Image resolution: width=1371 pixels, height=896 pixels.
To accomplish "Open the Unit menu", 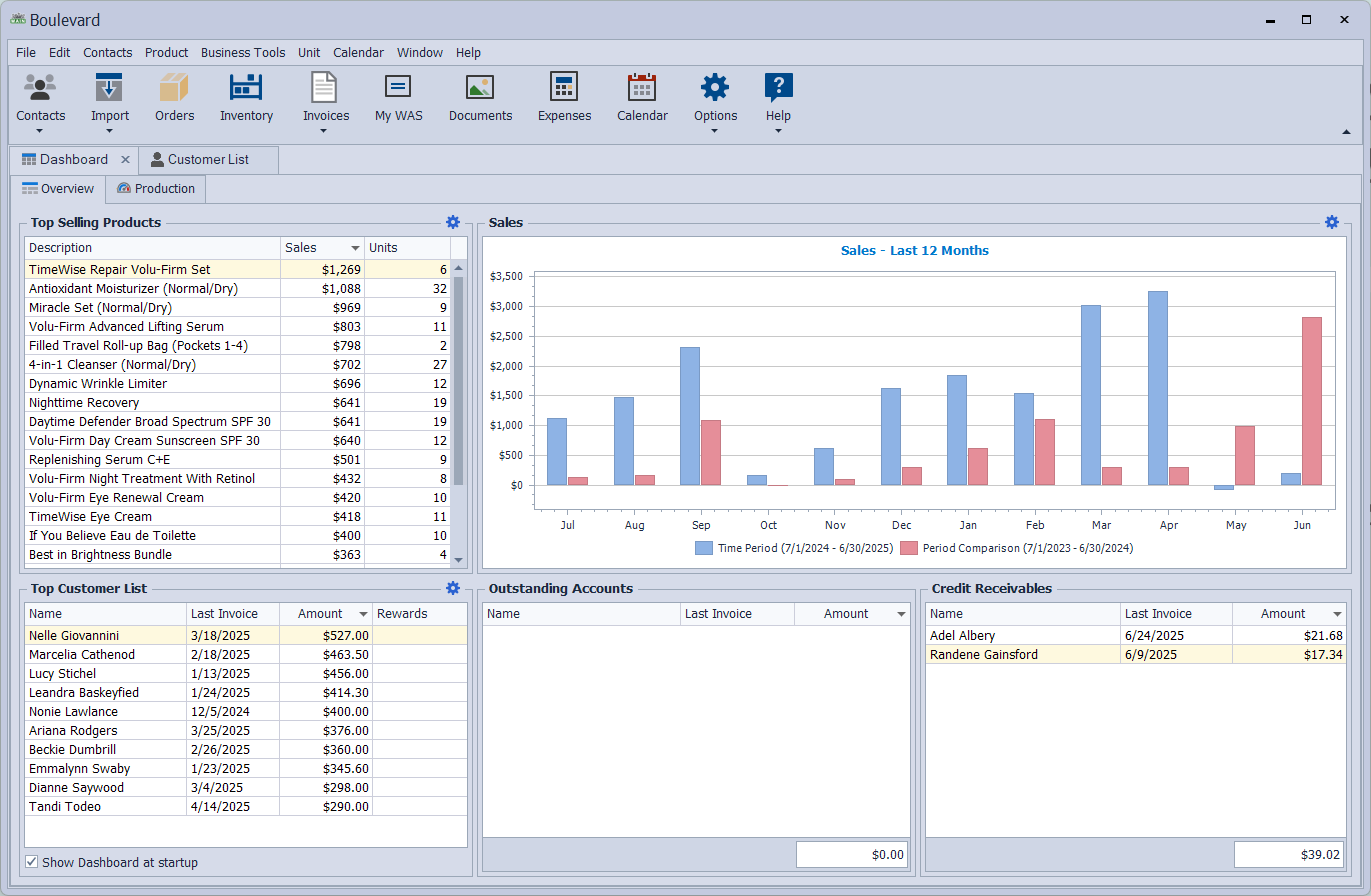I will pos(309,52).
